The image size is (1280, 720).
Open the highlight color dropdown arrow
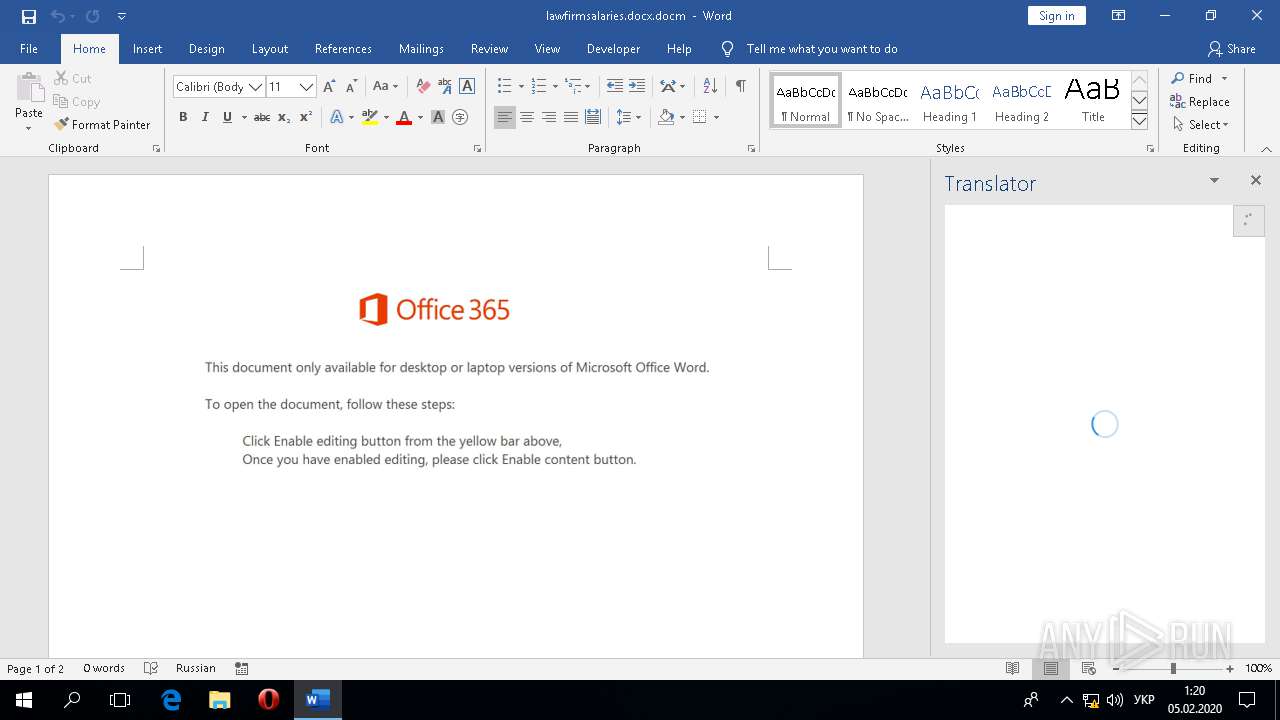[386, 117]
